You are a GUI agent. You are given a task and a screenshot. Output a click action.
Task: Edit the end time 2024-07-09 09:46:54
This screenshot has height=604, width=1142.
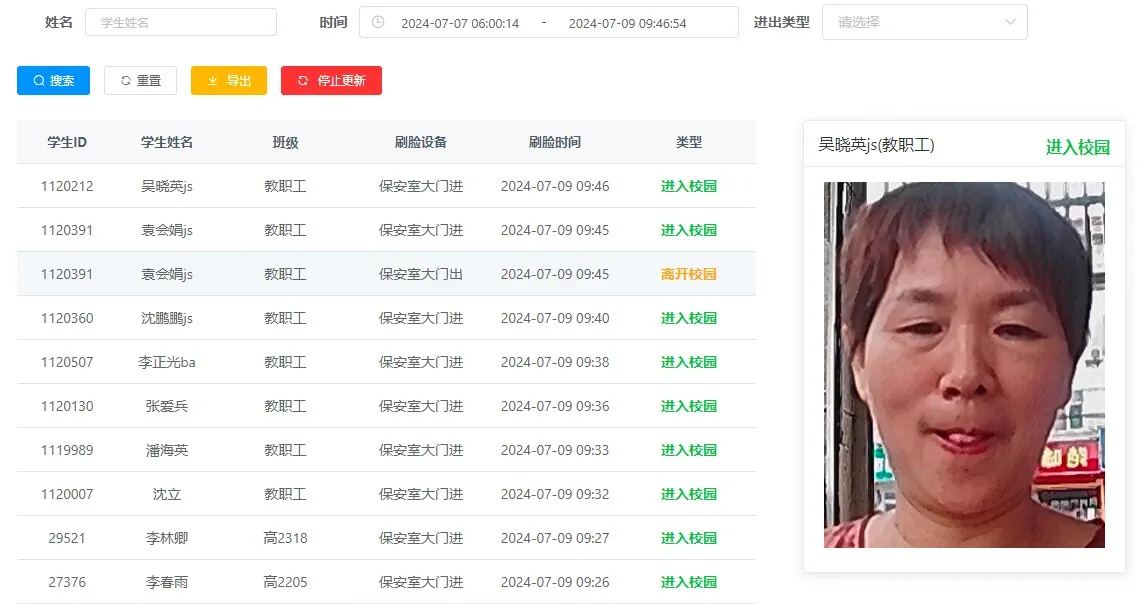(627, 23)
